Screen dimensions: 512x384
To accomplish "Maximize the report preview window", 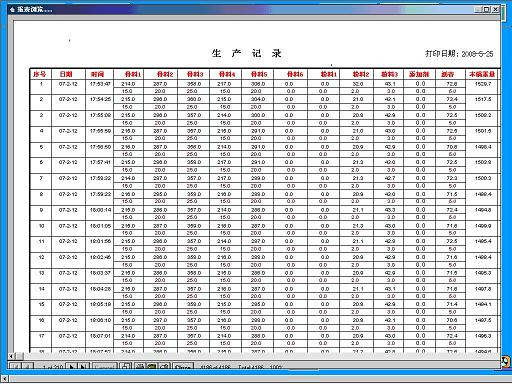I will (487, 9).
